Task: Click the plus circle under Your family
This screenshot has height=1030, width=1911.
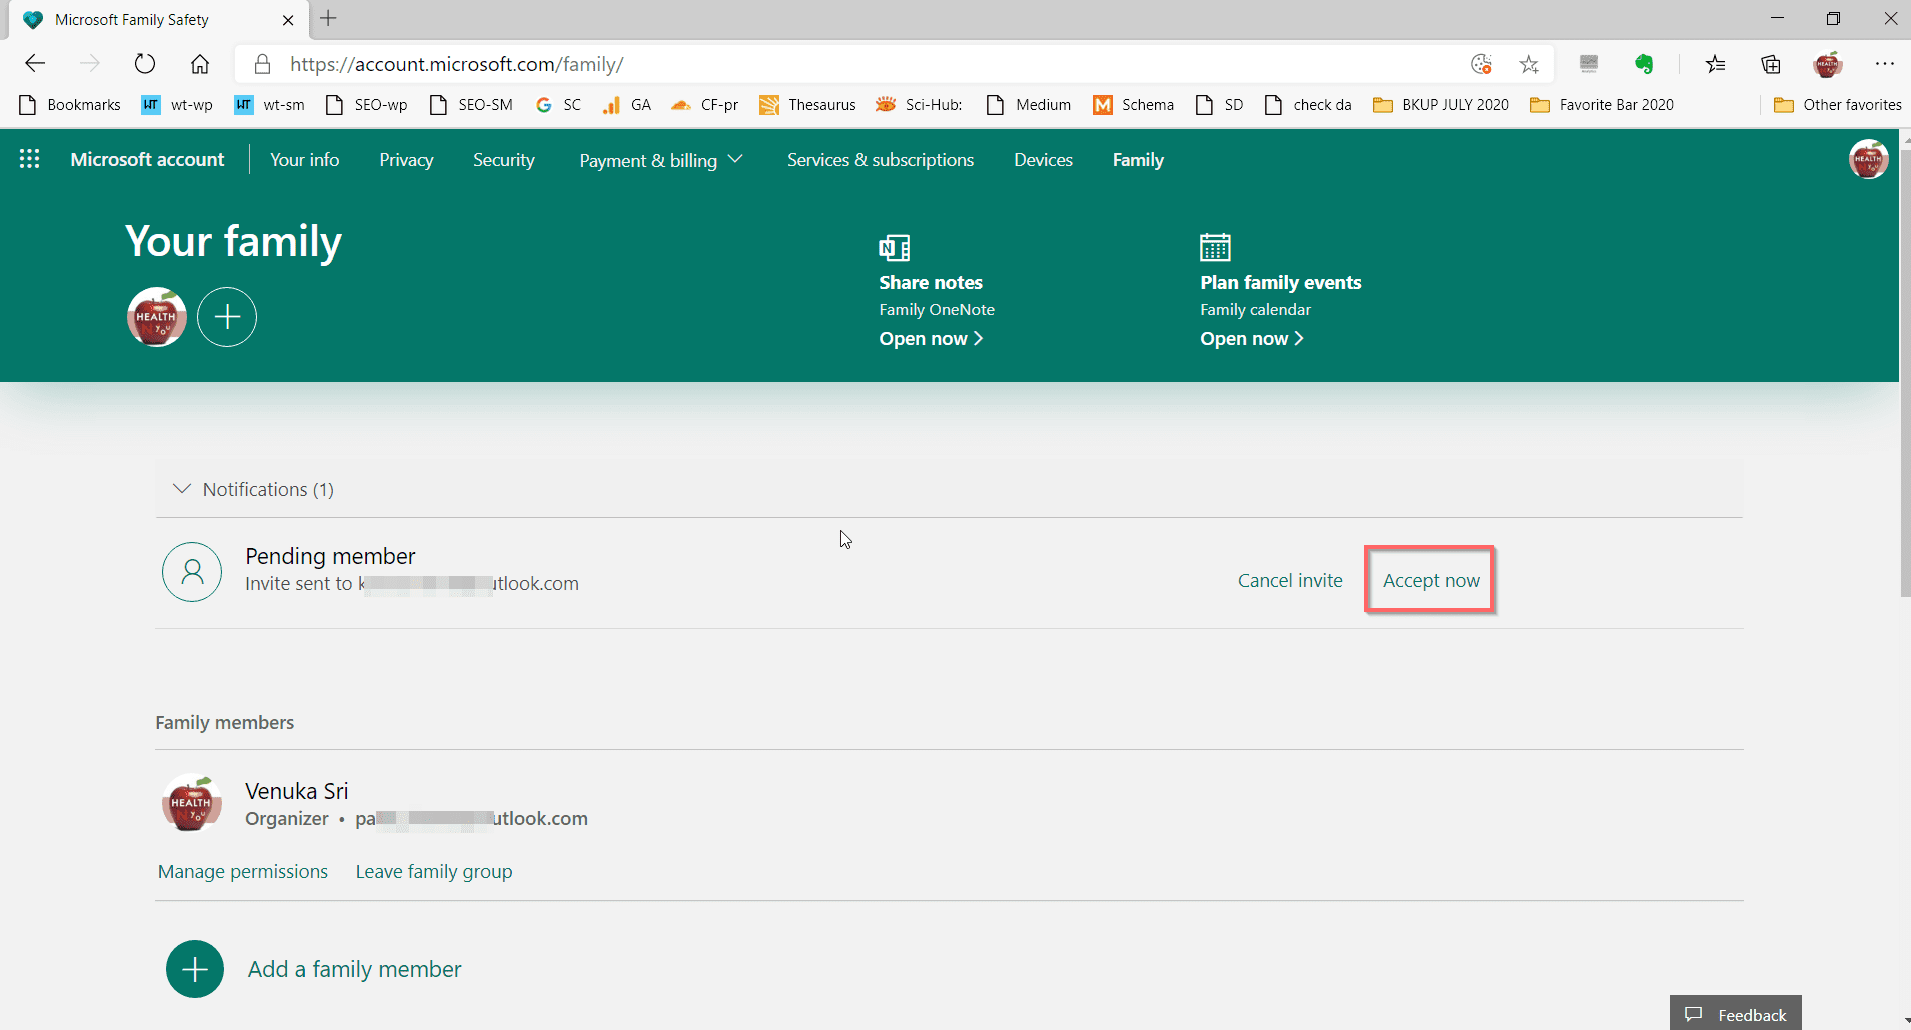Action: click(x=227, y=317)
